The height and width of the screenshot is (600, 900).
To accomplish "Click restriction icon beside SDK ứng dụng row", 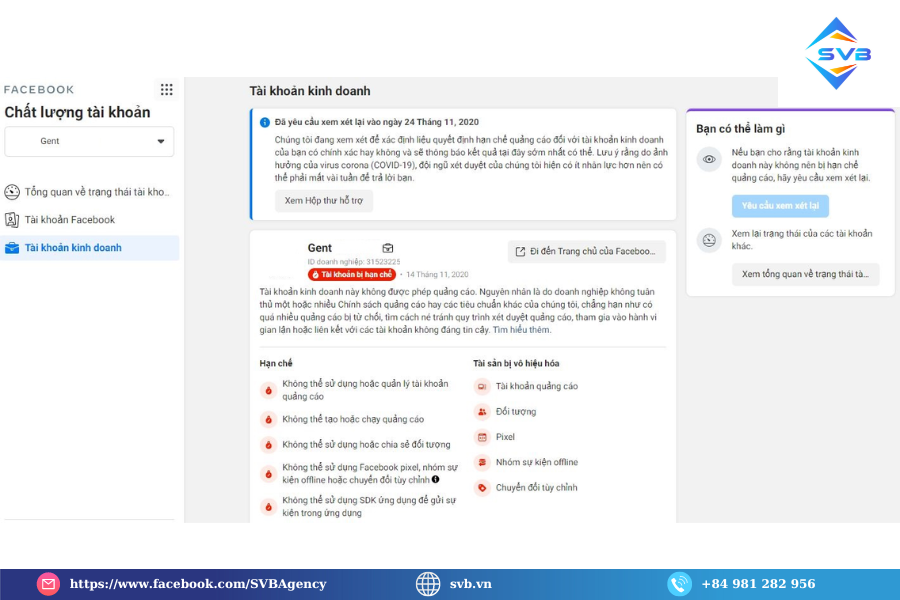I will [x=269, y=506].
